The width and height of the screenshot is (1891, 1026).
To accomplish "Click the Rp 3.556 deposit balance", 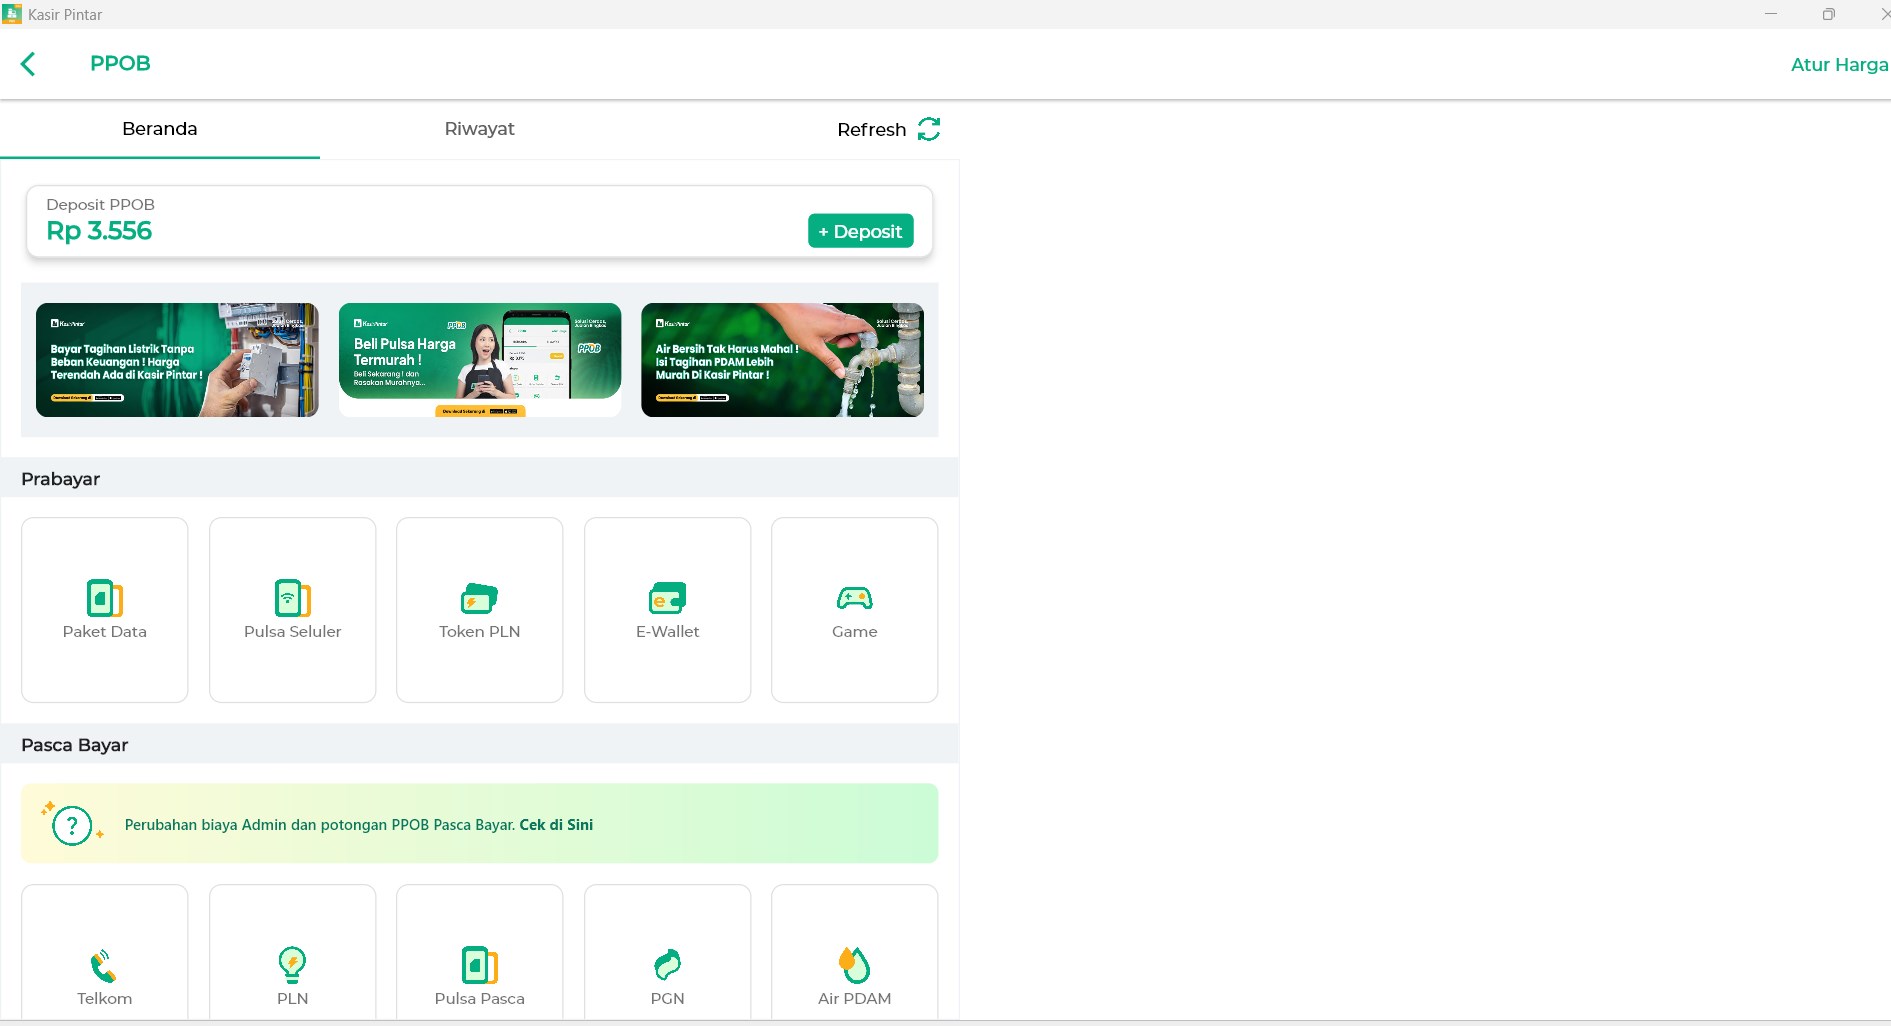I will point(99,231).
